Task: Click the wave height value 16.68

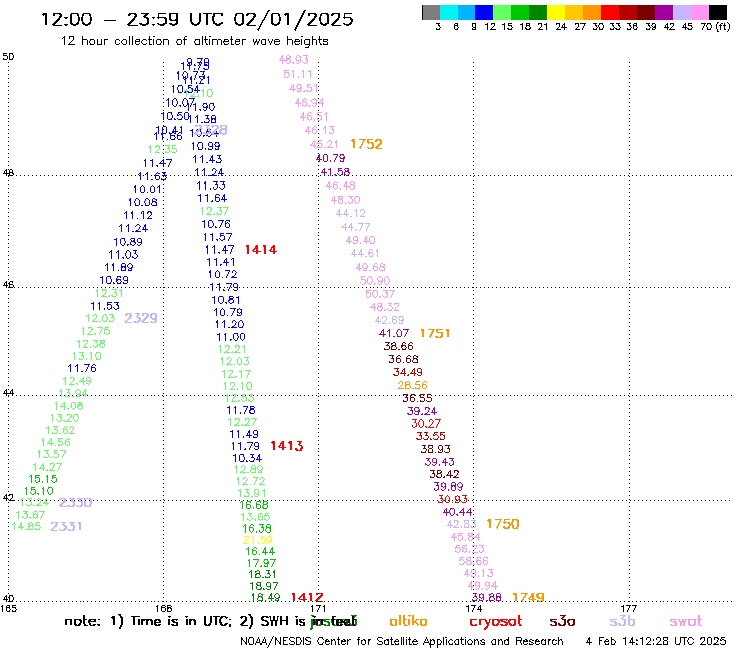Action: tap(253, 505)
